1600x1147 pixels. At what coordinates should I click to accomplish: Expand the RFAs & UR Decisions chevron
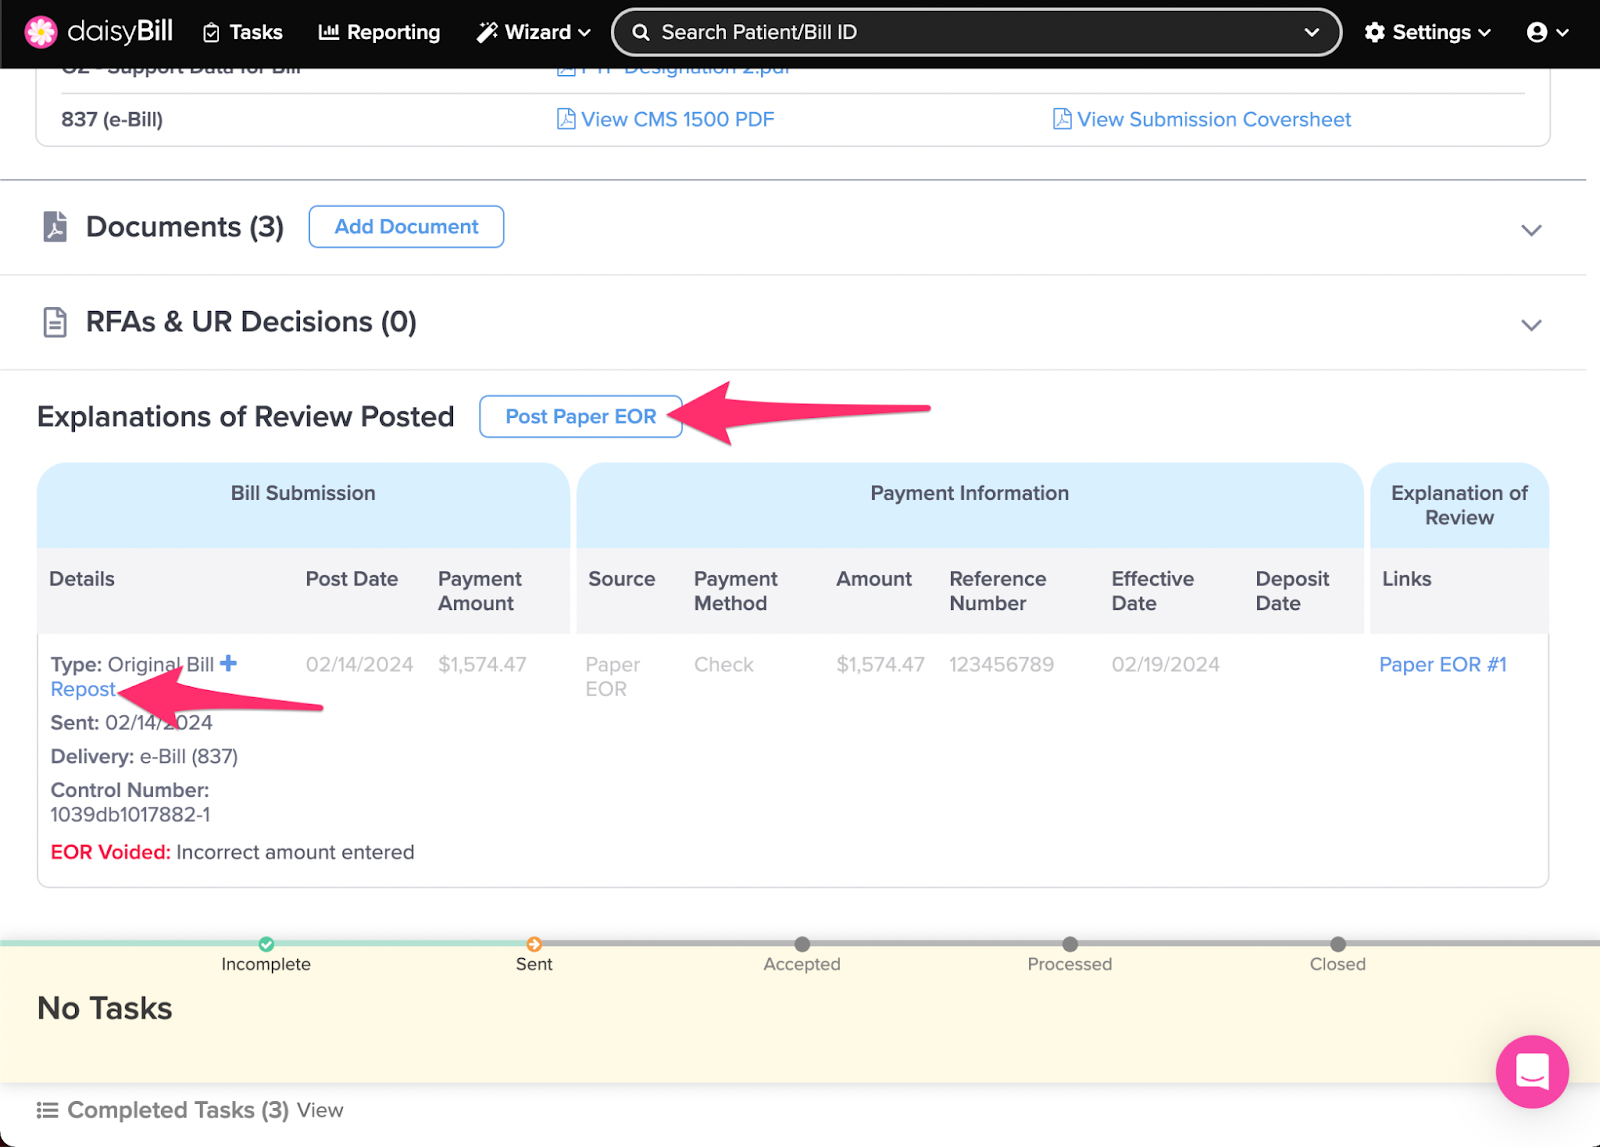point(1530,325)
